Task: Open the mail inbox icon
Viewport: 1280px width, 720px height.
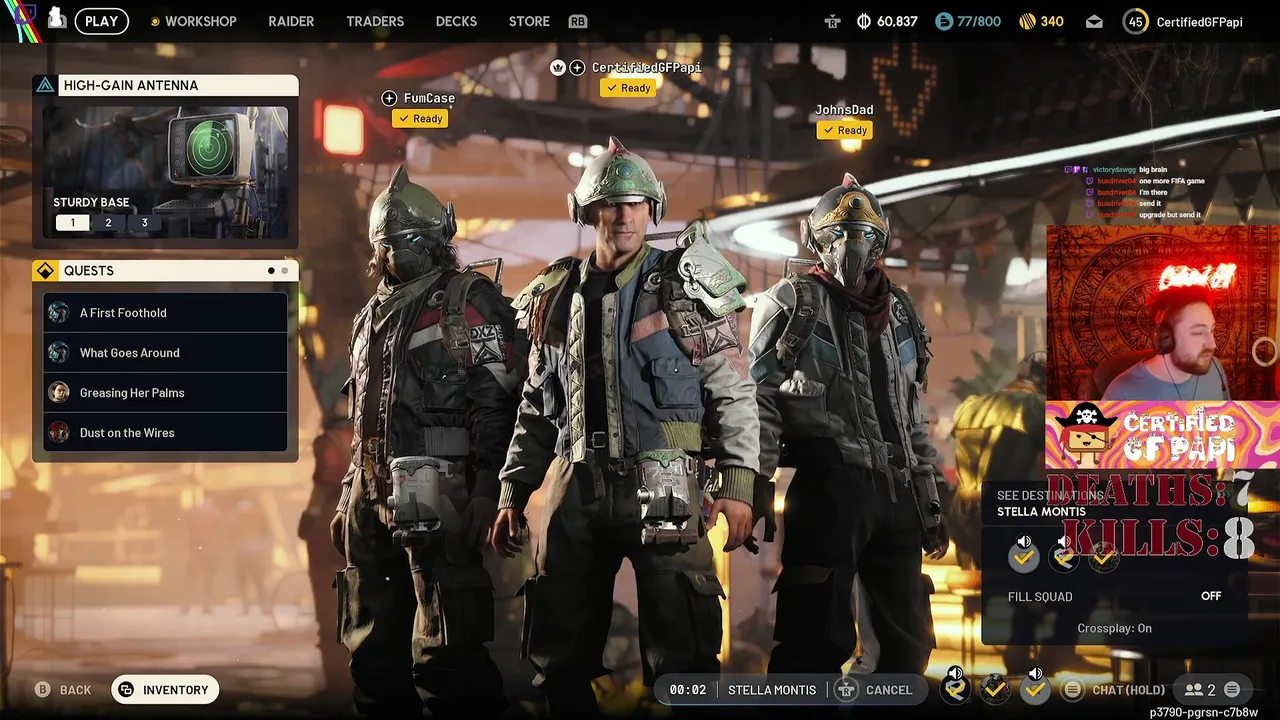Action: [x=1094, y=21]
